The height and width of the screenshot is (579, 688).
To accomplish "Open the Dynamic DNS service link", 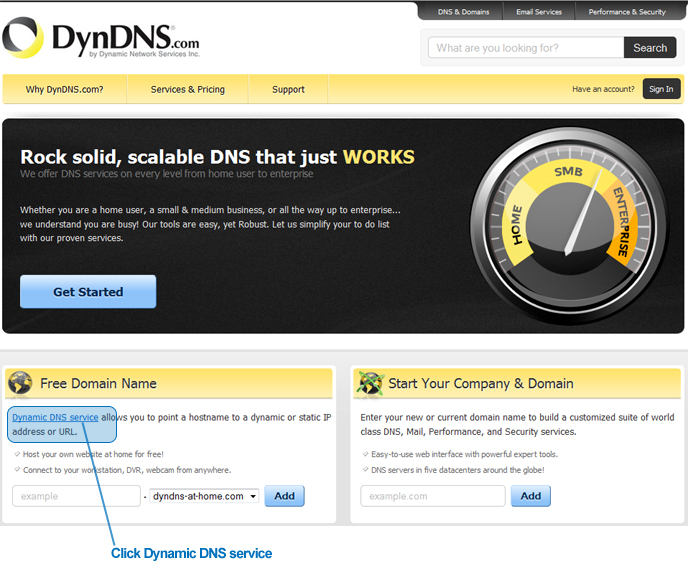I will 55,418.
